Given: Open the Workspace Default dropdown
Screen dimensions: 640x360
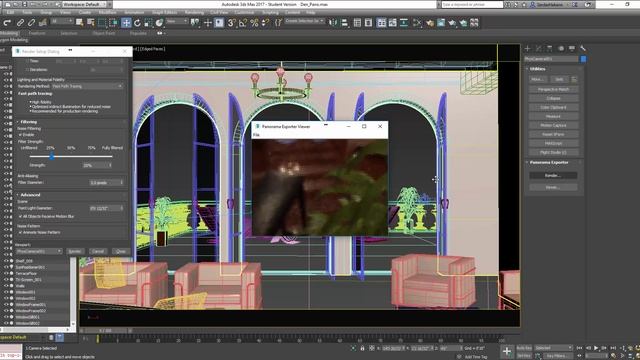Looking at the screenshot, I should (84, 4).
